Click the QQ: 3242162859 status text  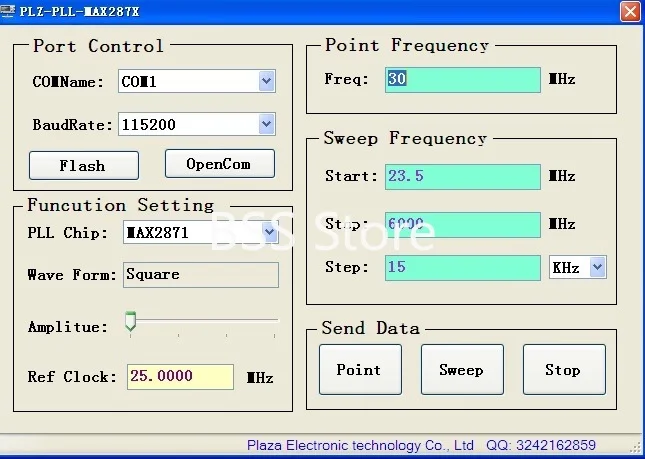click(541, 445)
